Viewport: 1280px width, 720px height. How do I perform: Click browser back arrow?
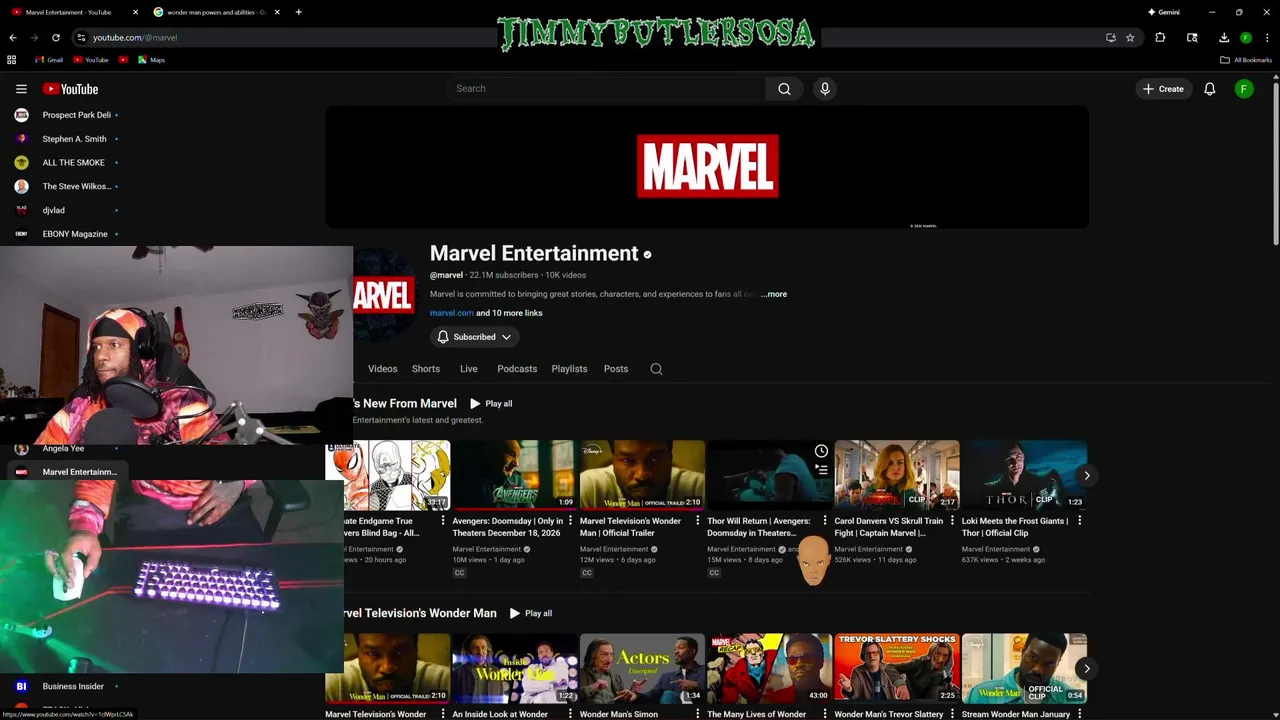point(13,37)
